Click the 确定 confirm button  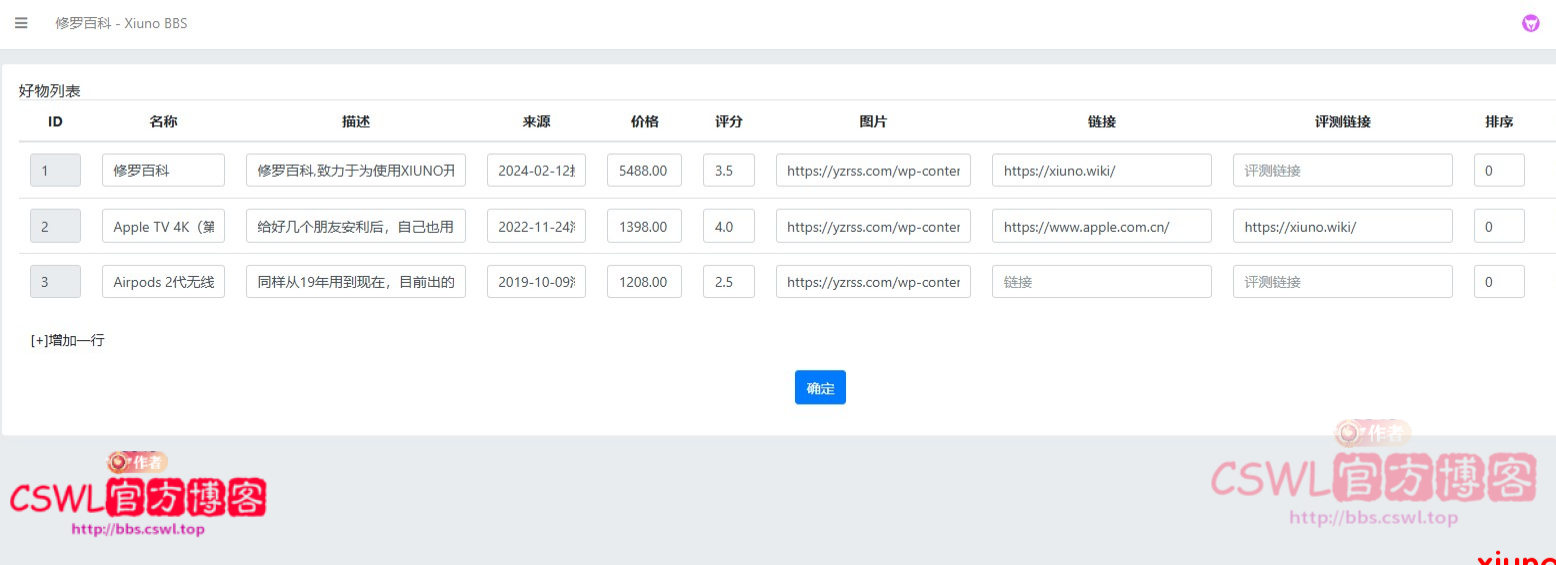[x=820, y=388]
